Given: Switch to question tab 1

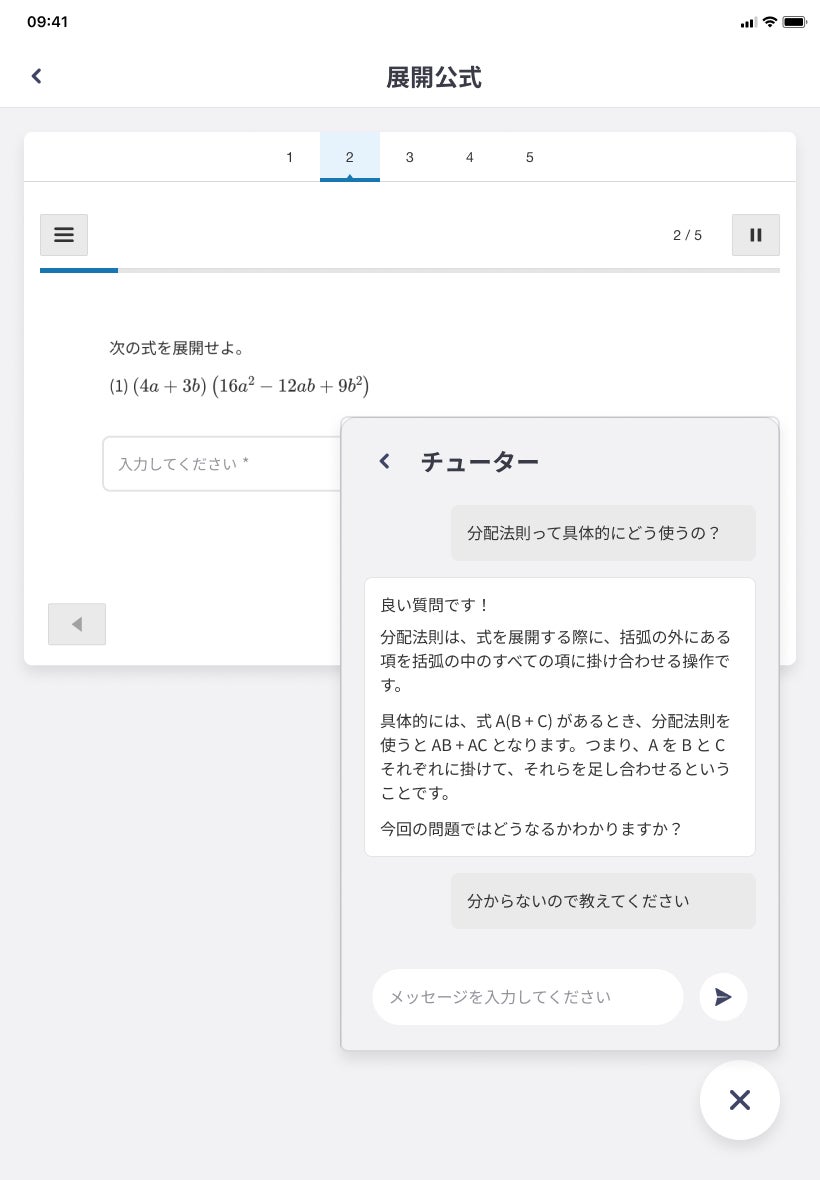Looking at the screenshot, I should click(x=290, y=157).
